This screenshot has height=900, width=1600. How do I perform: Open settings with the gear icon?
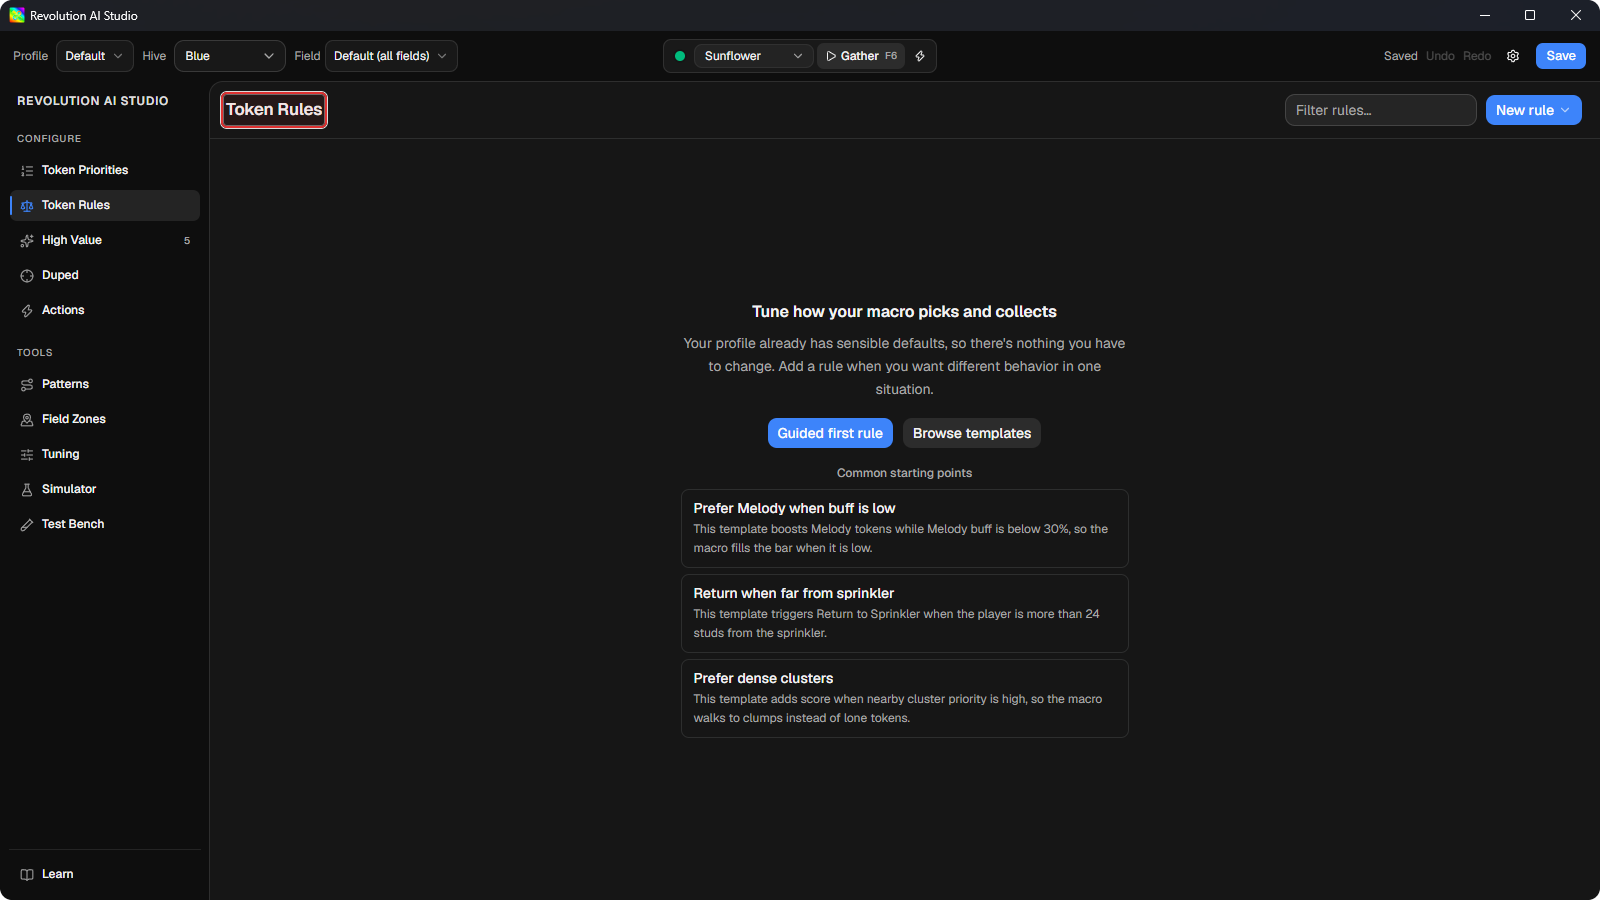tap(1513, 56)
